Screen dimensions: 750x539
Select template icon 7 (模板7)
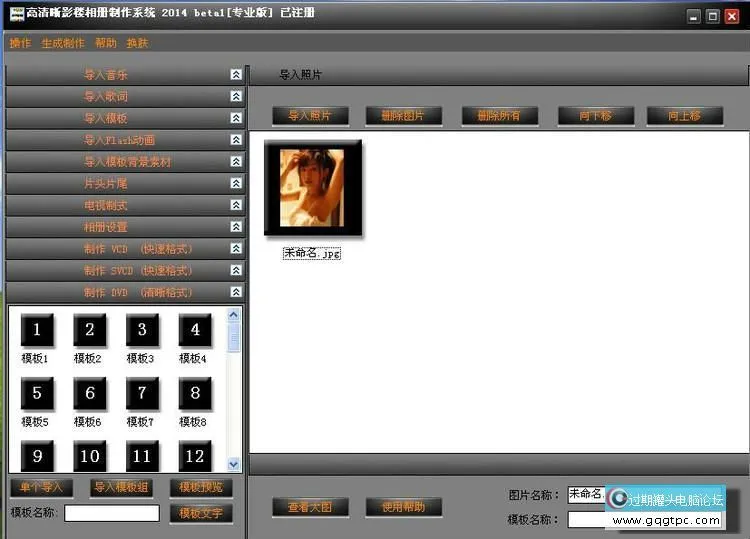[x=142, y=393]
